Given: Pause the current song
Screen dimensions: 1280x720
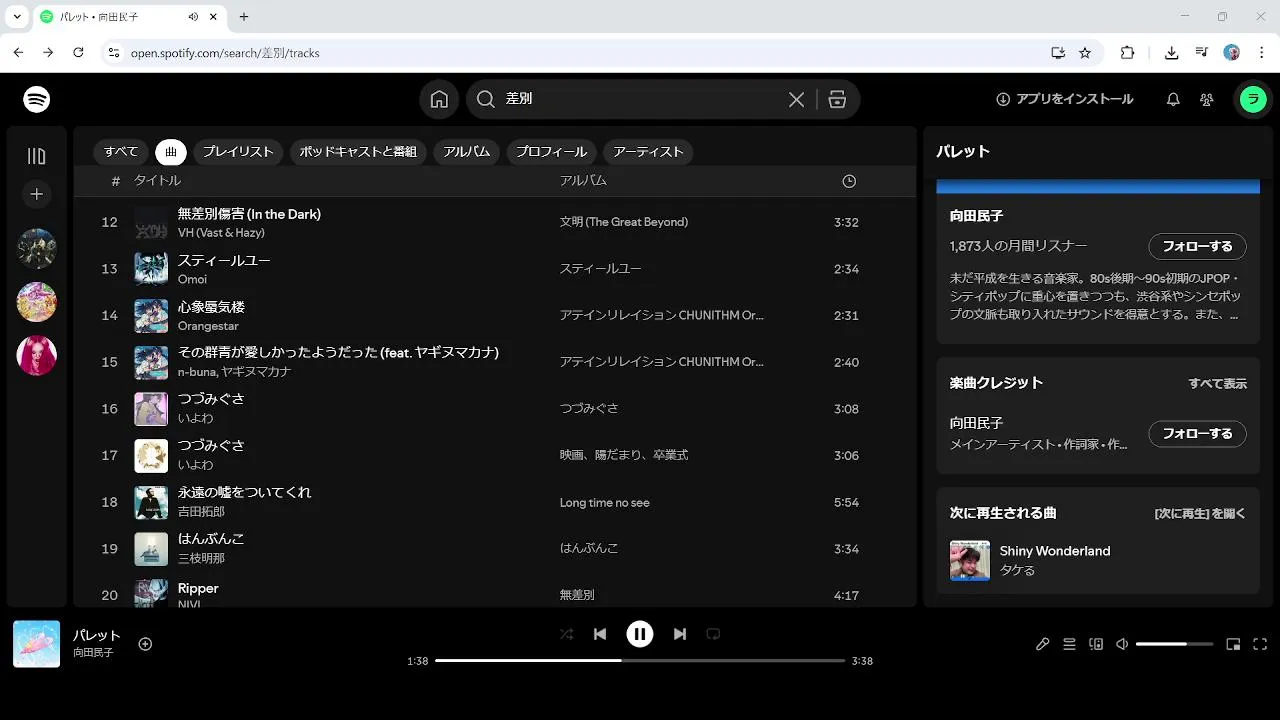Looking at the screenshot, I should pos(640,634).
